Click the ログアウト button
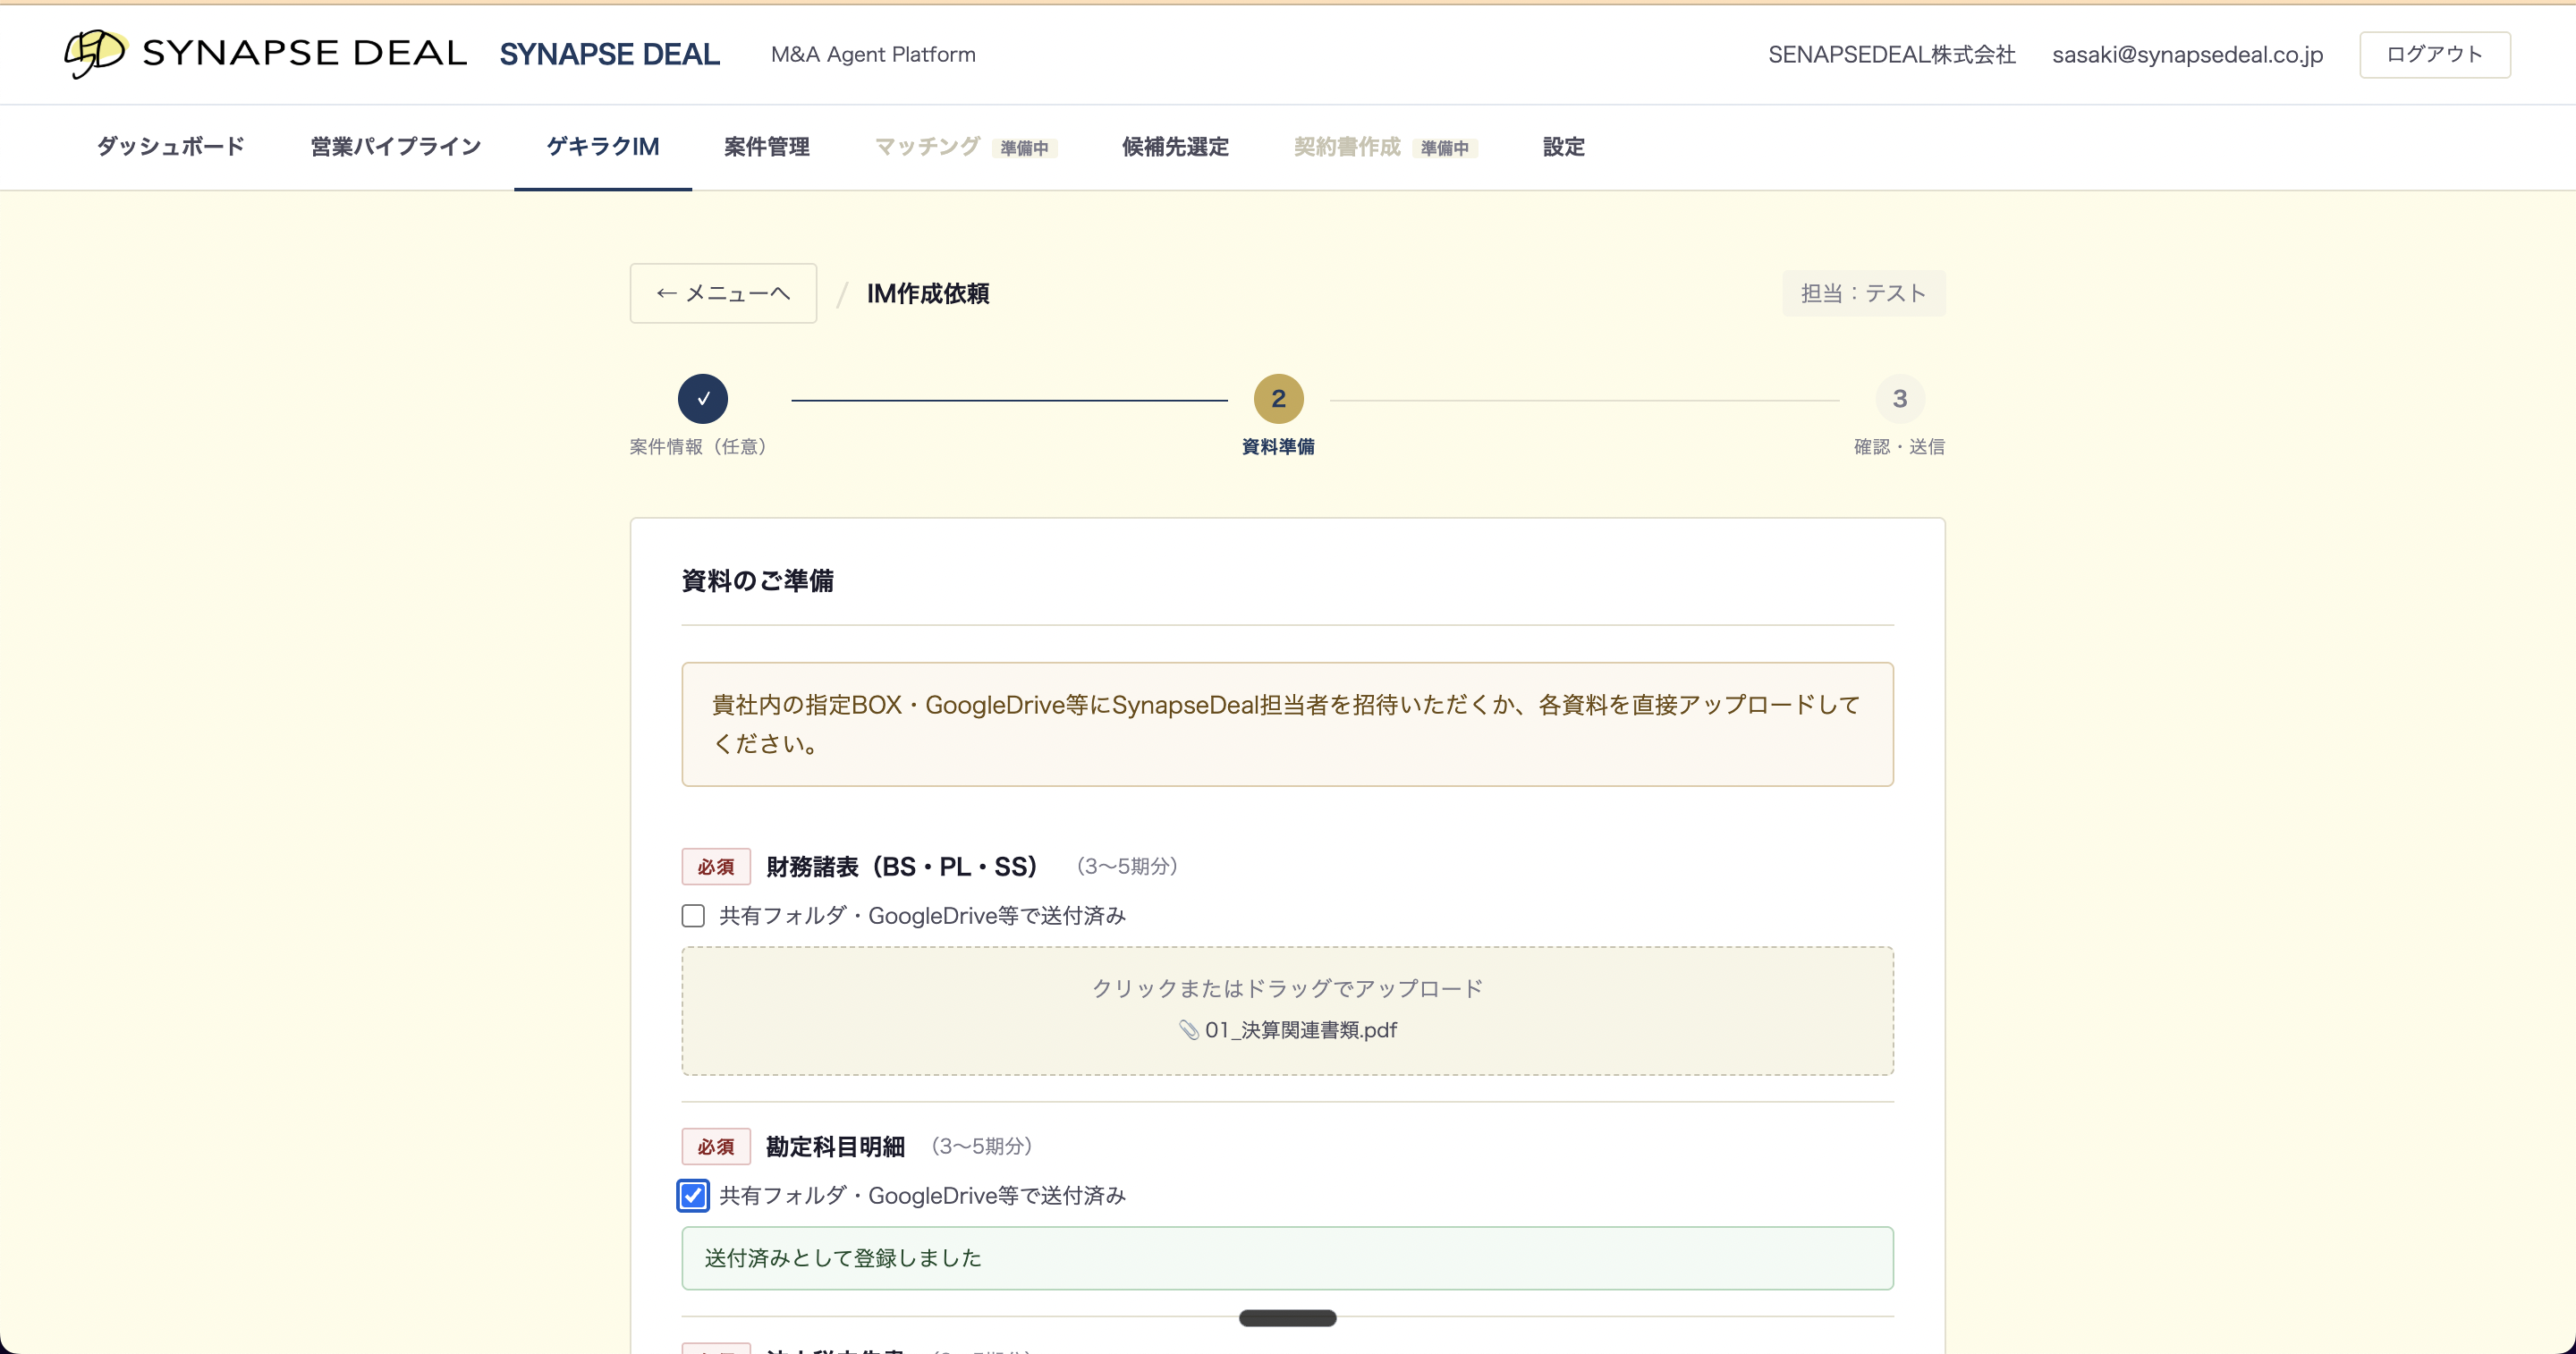 pyautogui.click(x=2434, y=54)
